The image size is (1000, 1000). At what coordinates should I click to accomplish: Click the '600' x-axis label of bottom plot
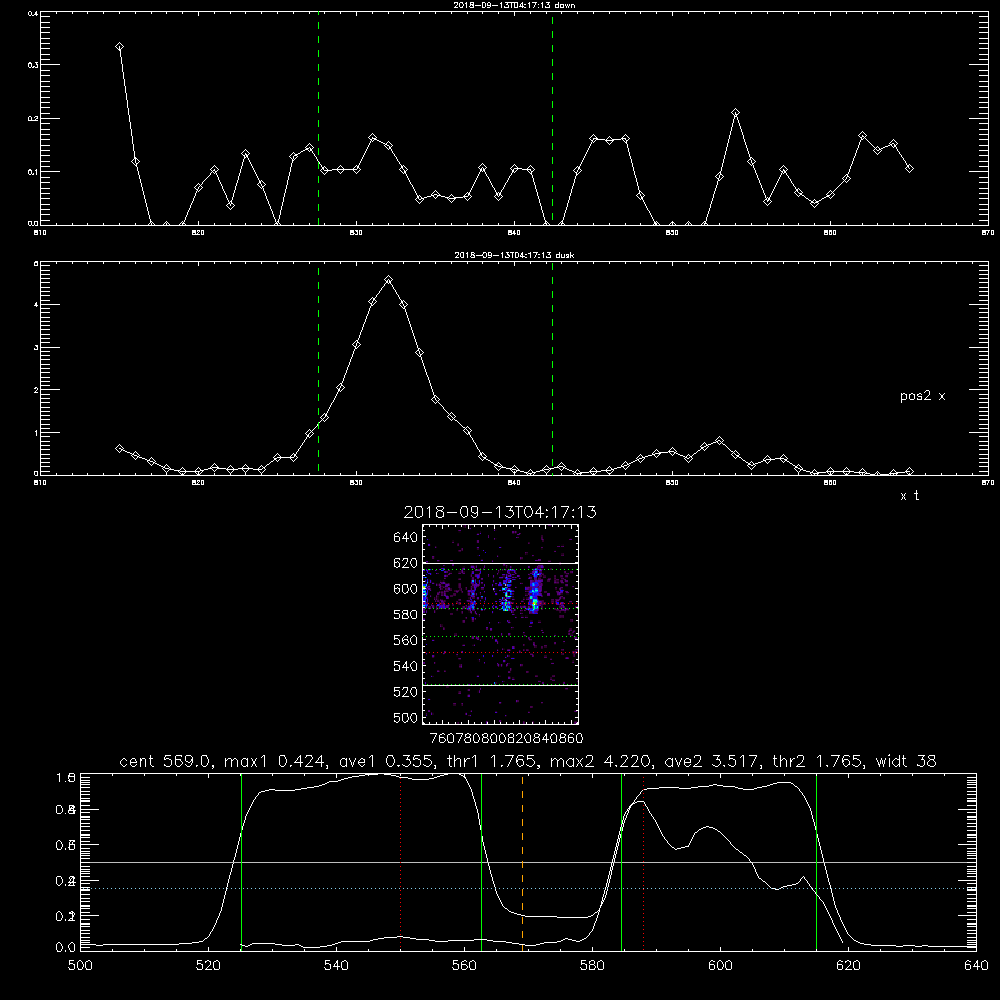pos(720,966)
